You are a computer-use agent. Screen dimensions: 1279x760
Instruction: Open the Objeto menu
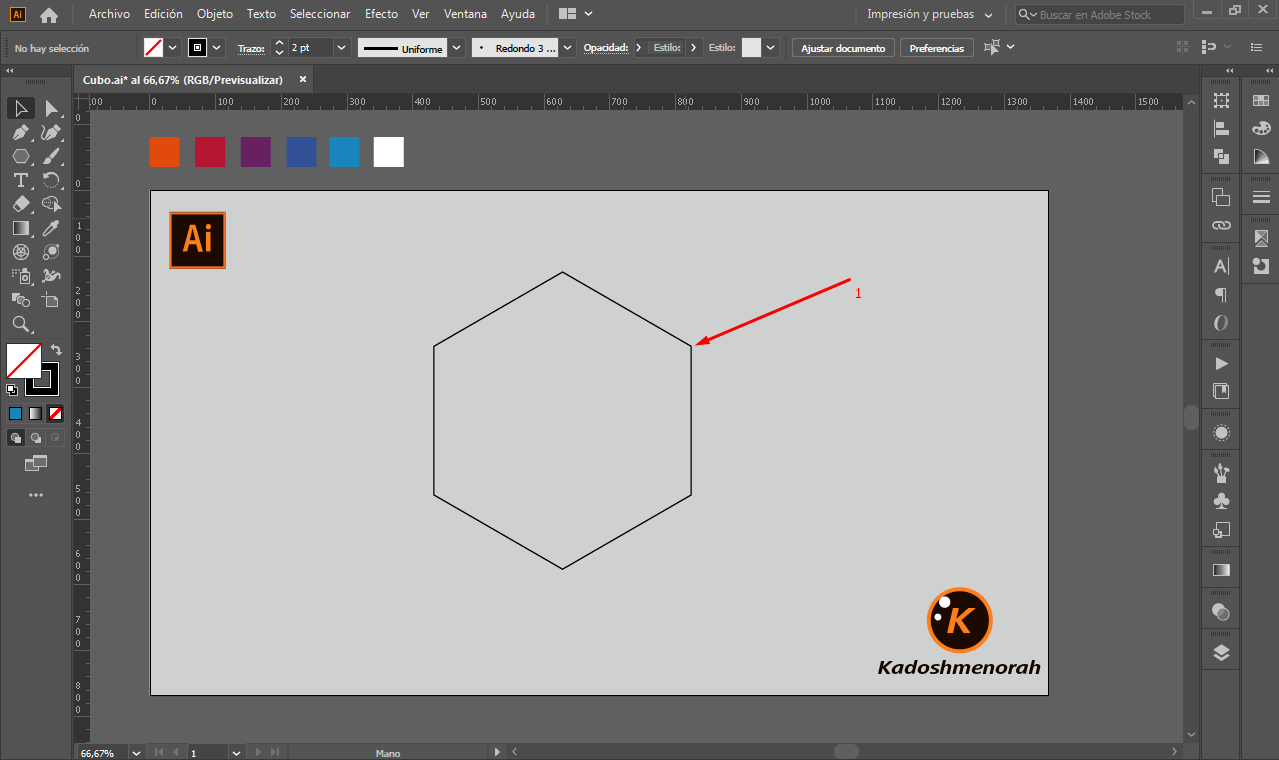[215, 14]
